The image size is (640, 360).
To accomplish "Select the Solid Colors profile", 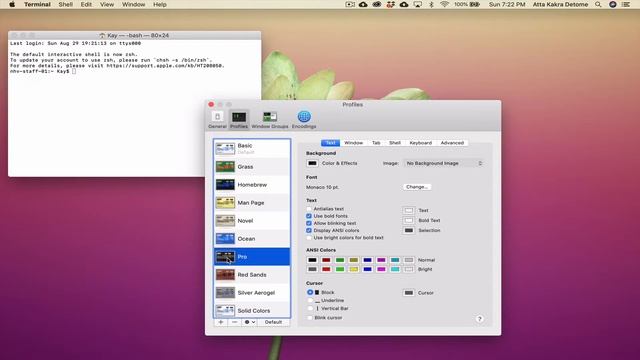I will 252,310.
